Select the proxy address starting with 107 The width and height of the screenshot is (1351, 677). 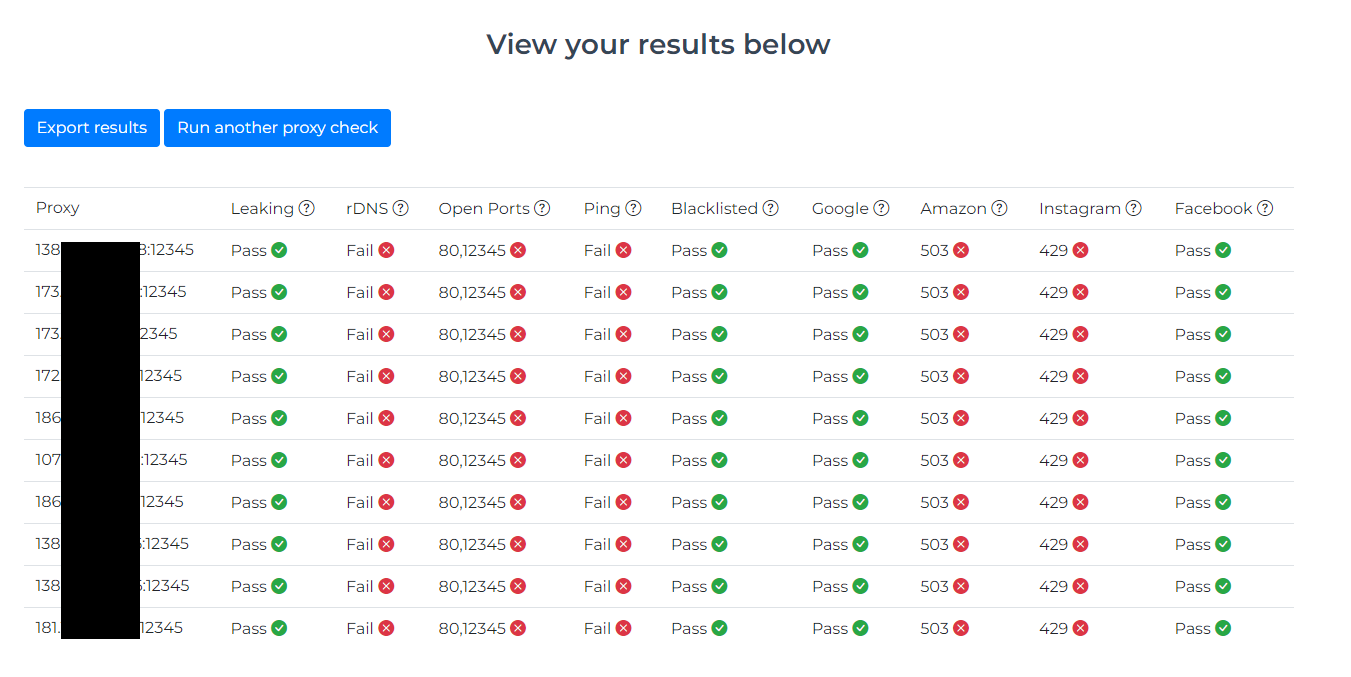click(x=111, y=460)
